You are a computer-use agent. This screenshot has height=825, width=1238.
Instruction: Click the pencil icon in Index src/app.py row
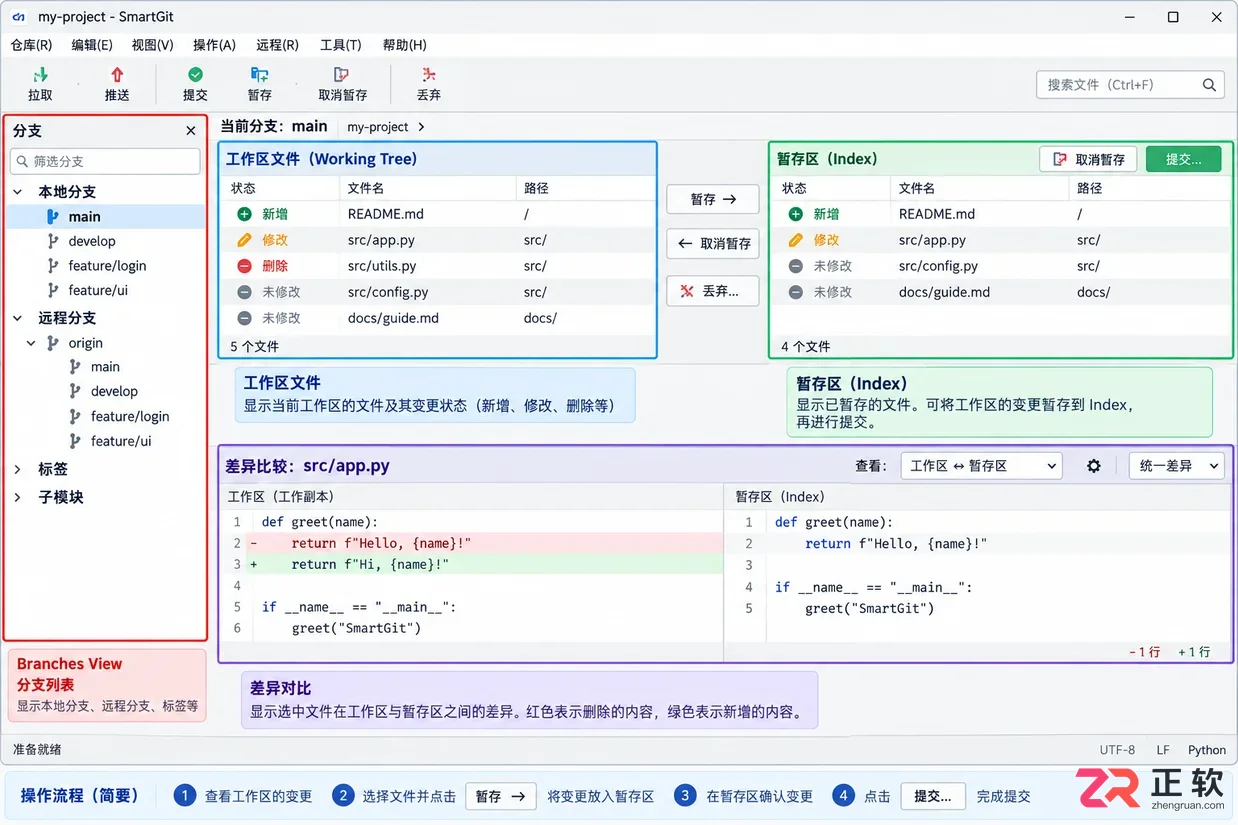(795, 240)
